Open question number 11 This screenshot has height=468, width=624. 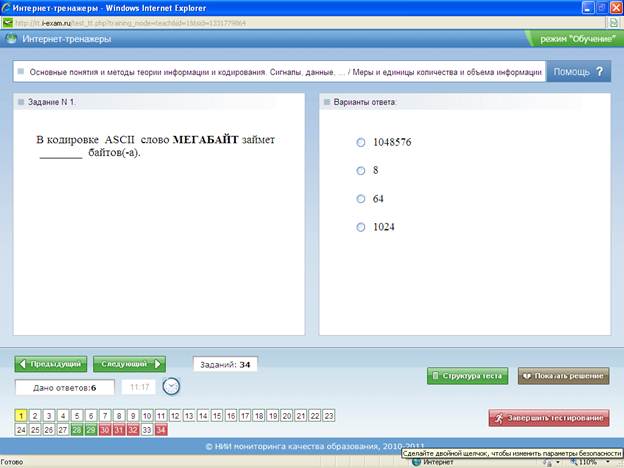[161, 416]
